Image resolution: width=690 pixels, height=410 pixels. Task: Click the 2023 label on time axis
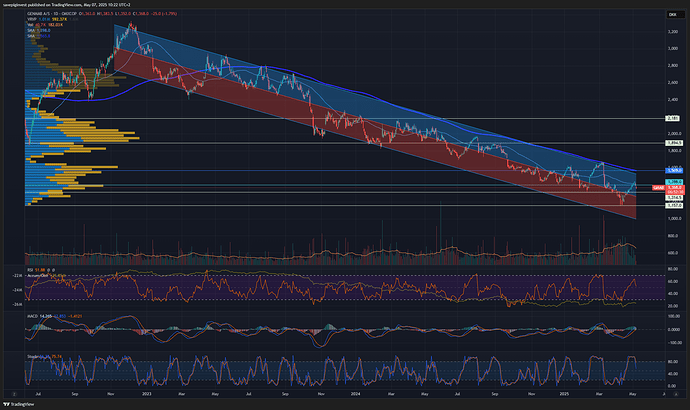(x=147, y=394)
